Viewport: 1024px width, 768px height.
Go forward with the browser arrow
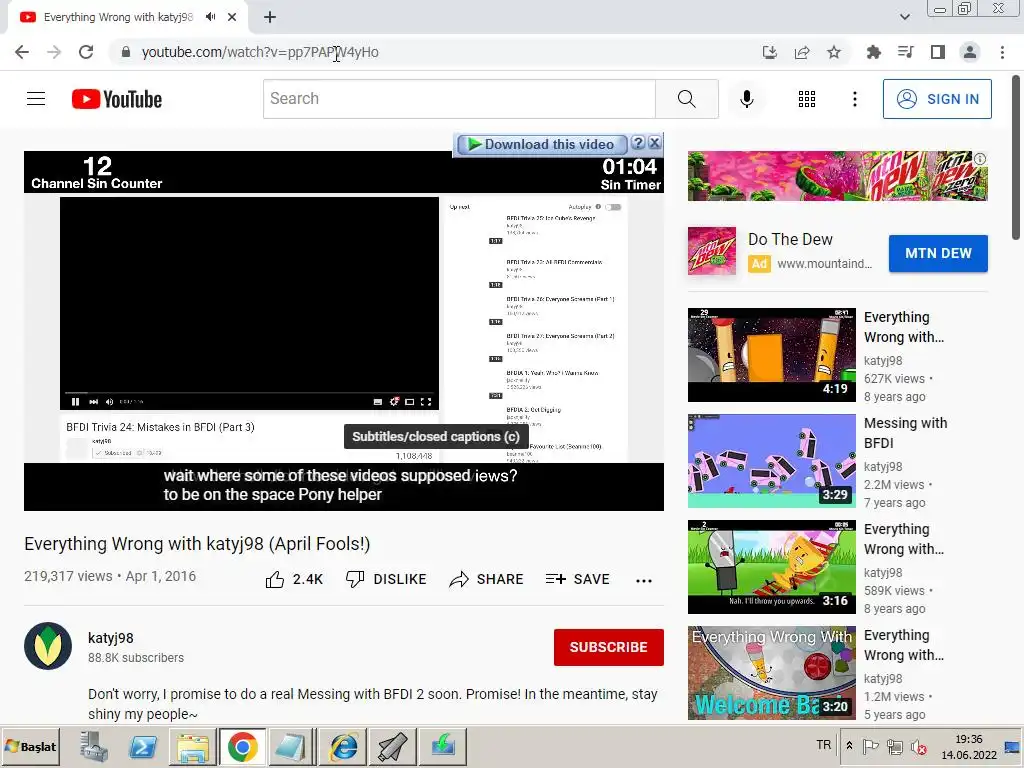click(54, 52)
